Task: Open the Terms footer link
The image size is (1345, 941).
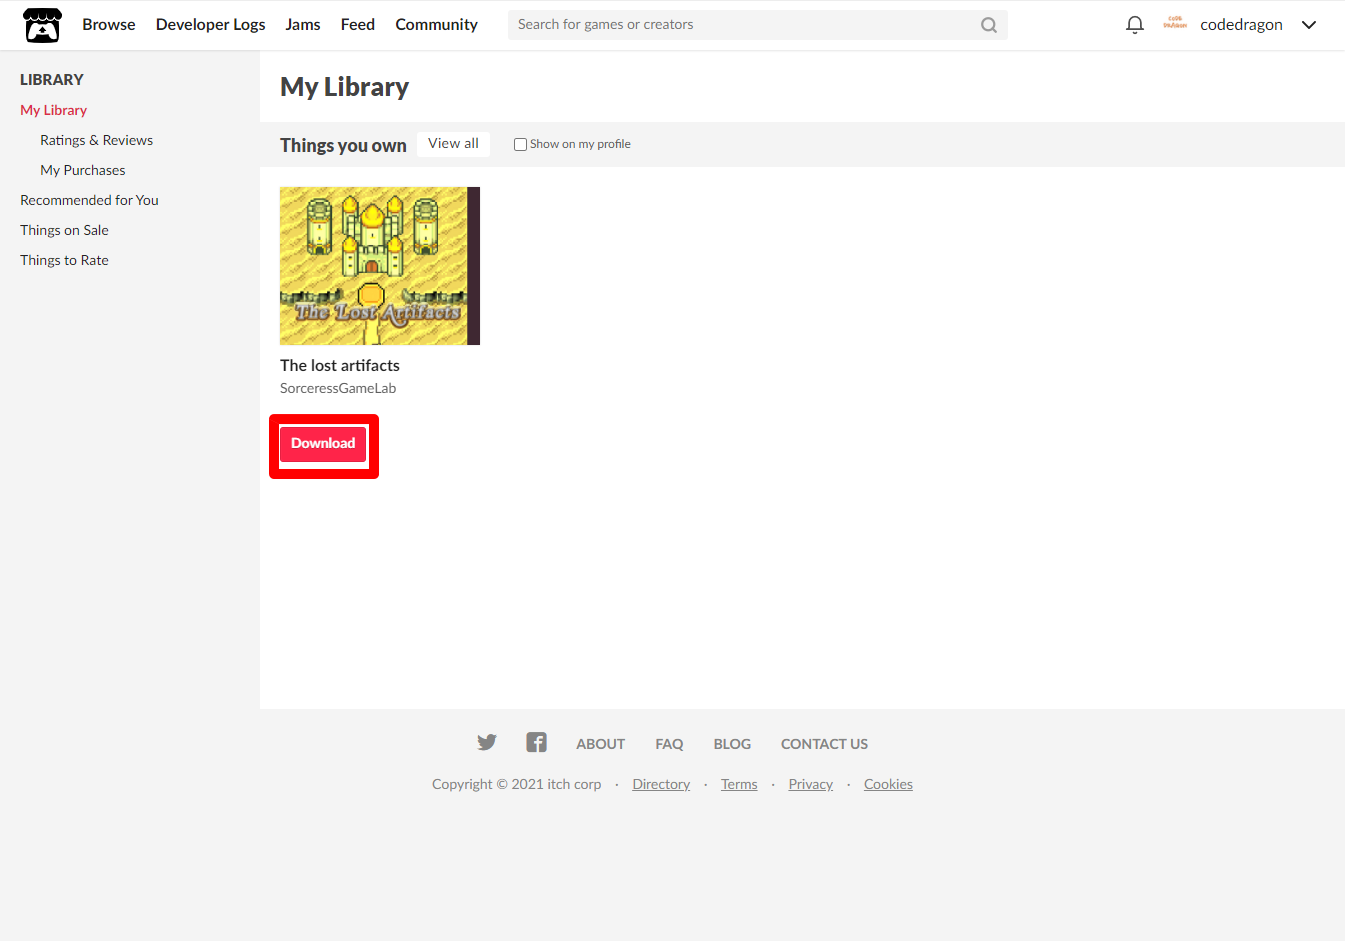Action: coord(739,784)
